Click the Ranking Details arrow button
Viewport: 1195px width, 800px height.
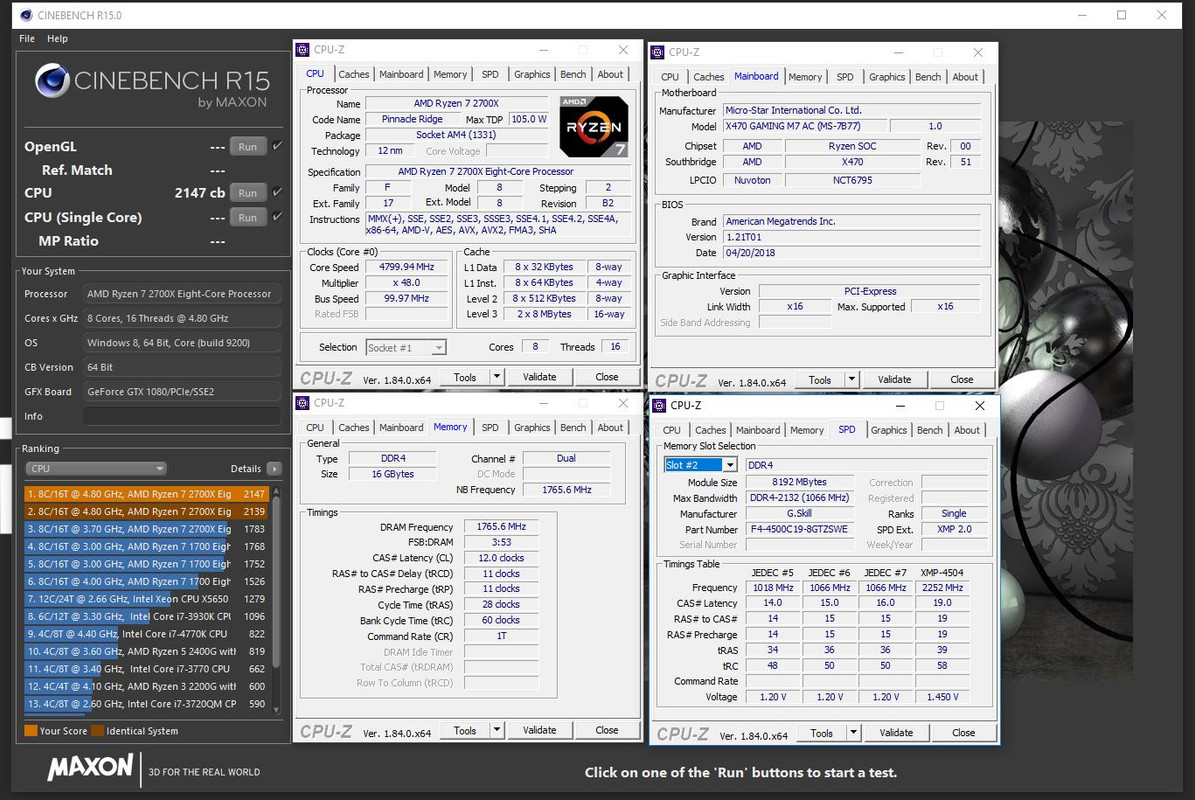(x=274, y=469)
